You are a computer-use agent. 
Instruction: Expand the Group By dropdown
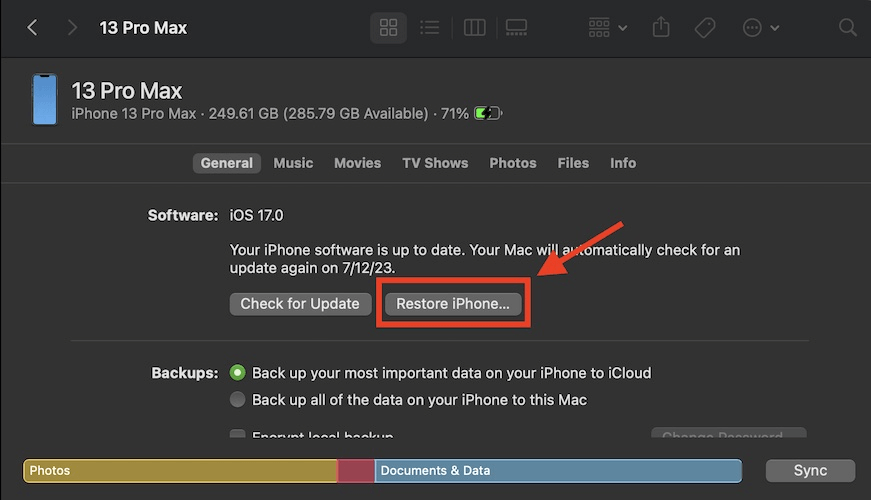(607, 28)
